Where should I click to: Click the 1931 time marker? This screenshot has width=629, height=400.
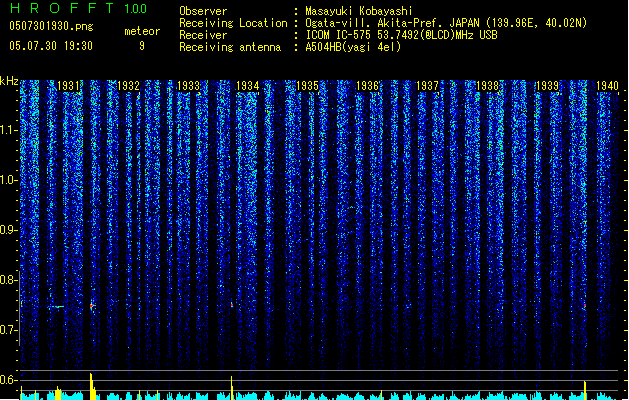(68, 86)
